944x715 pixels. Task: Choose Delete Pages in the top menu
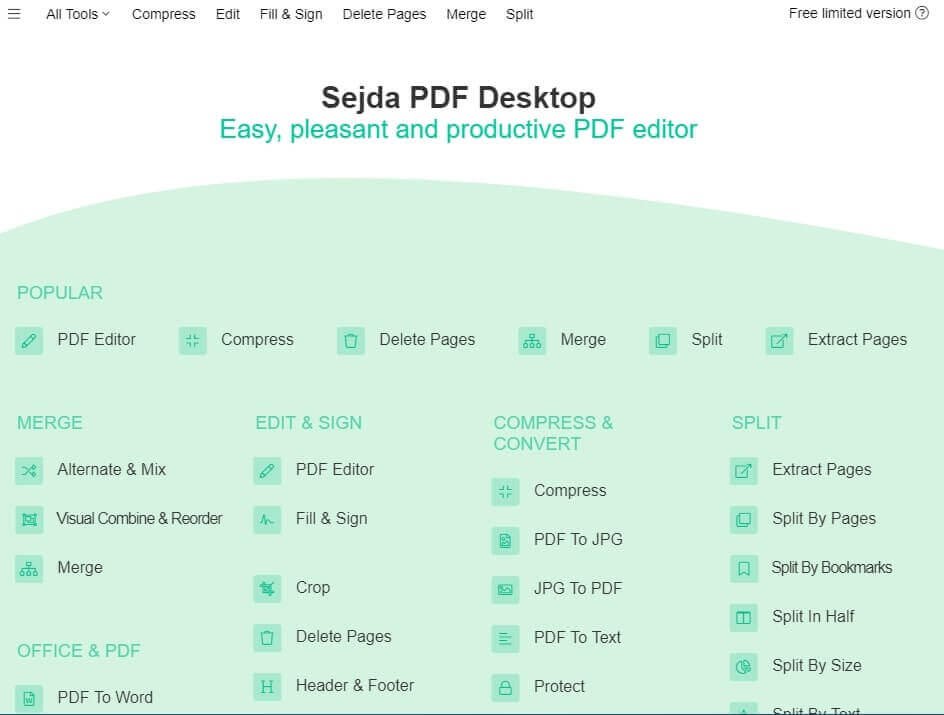pyautogui.click(x=384, y=14)
